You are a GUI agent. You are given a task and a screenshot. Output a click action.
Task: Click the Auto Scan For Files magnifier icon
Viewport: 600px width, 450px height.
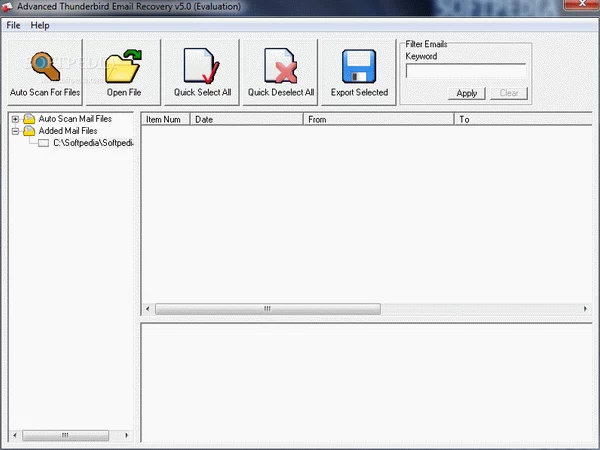point(45,67)
